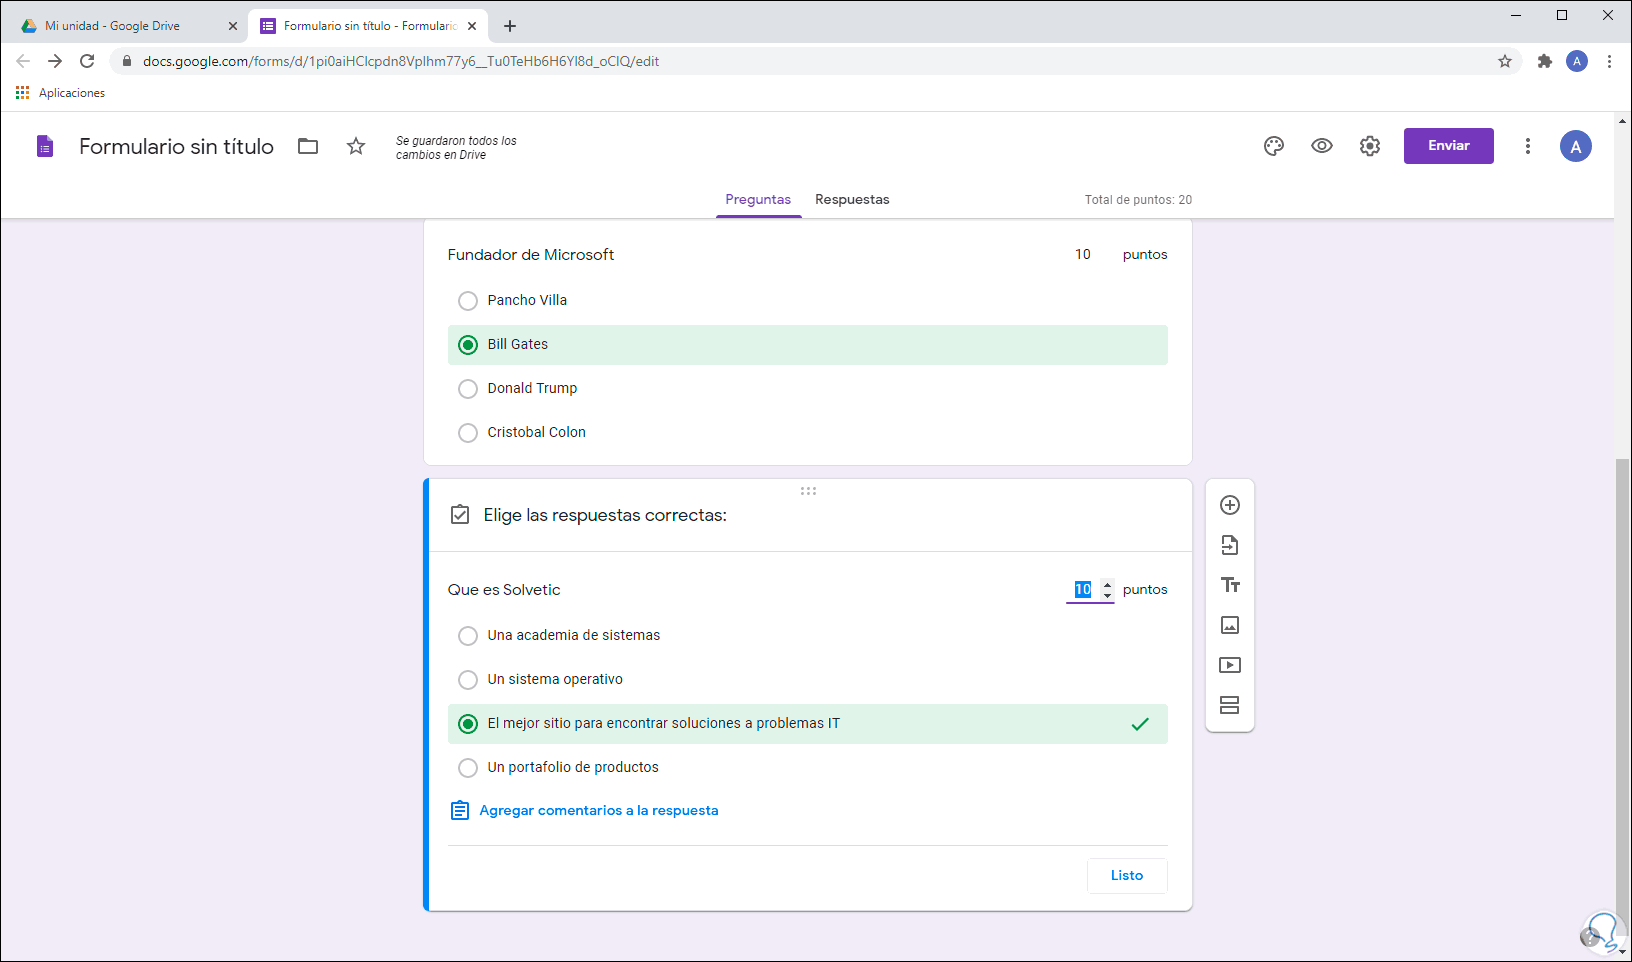Select the Bill Gates radio option
The height and width of the screenshot is (962, 1632).
tap(467, 344)
